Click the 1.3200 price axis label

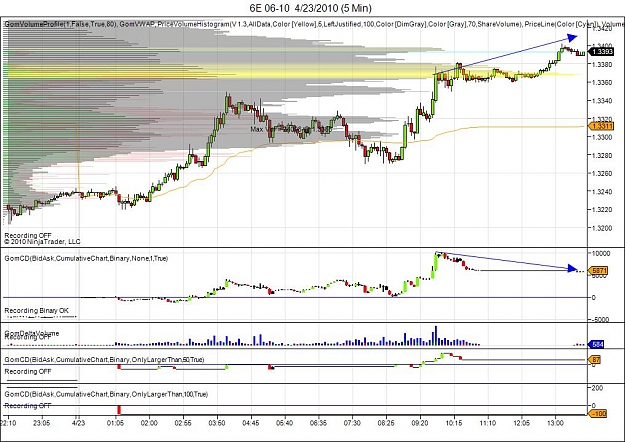[x=601, y=228]
